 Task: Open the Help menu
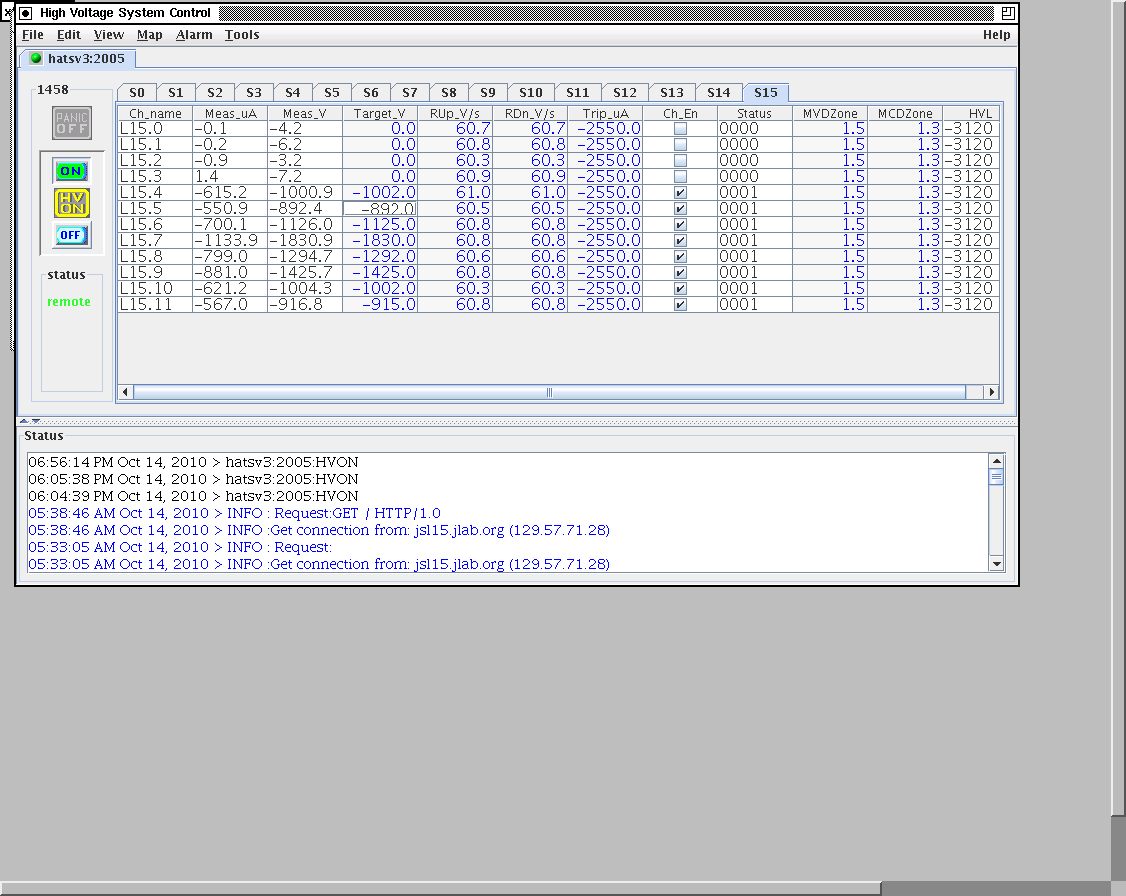(996, 34)
